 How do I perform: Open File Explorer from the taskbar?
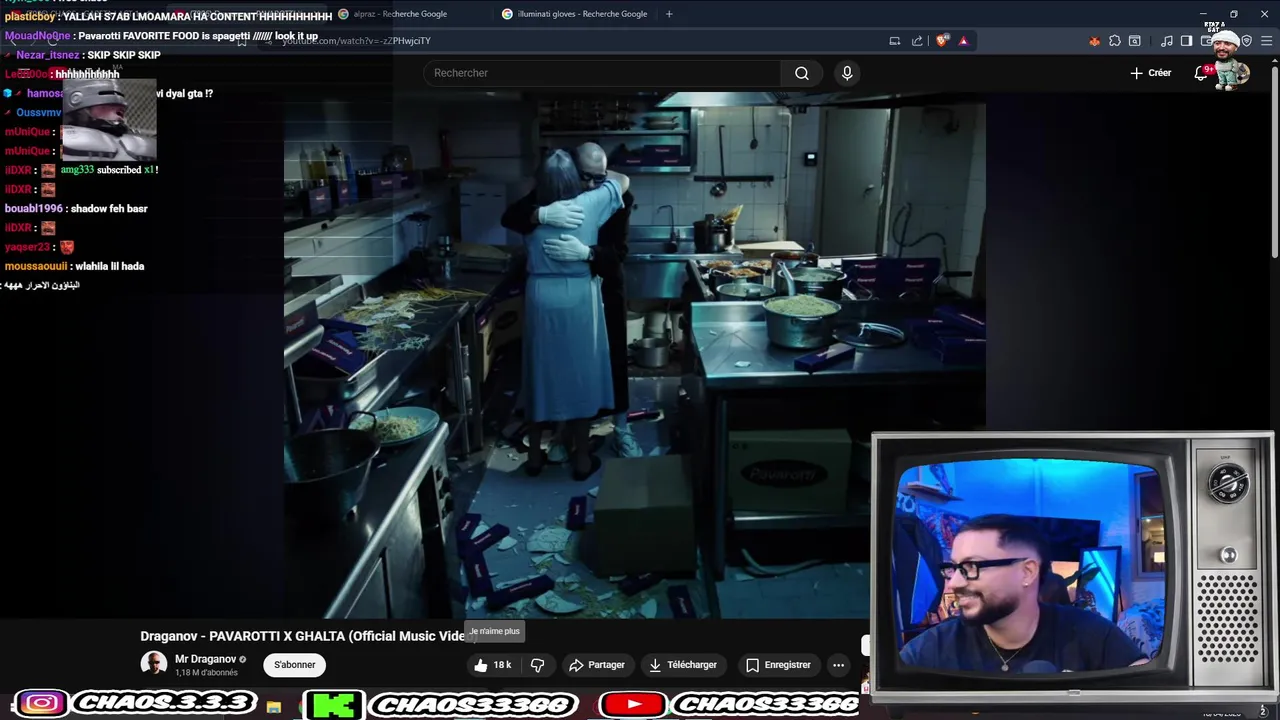point(274,707)
